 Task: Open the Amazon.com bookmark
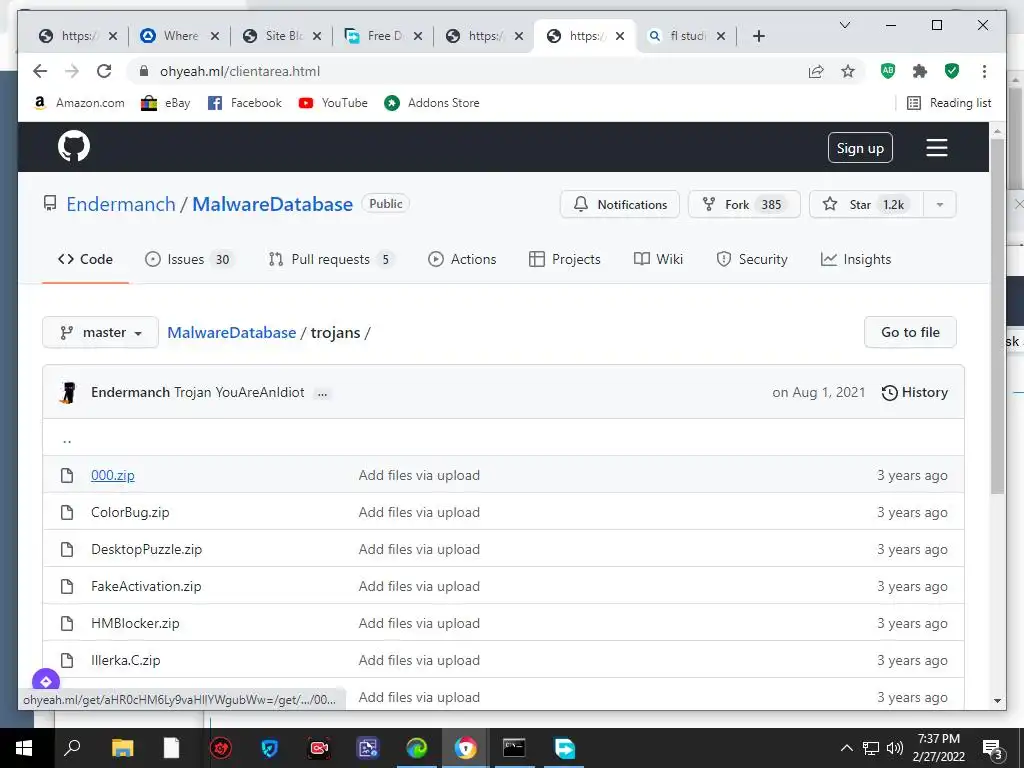[78, 103]
